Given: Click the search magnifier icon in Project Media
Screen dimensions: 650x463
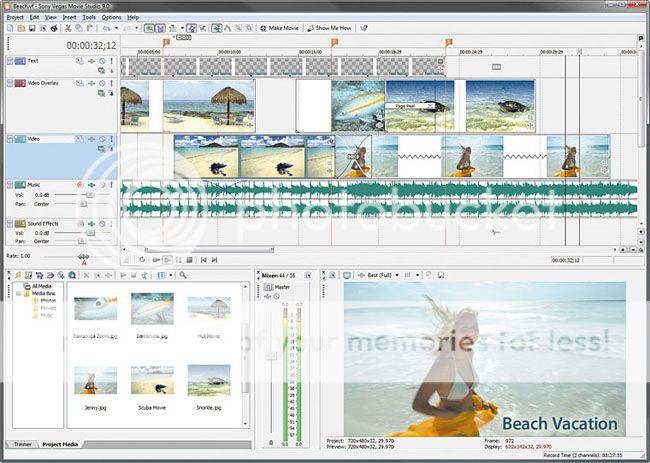Looking at the screenshot, I should pos(184,274).
